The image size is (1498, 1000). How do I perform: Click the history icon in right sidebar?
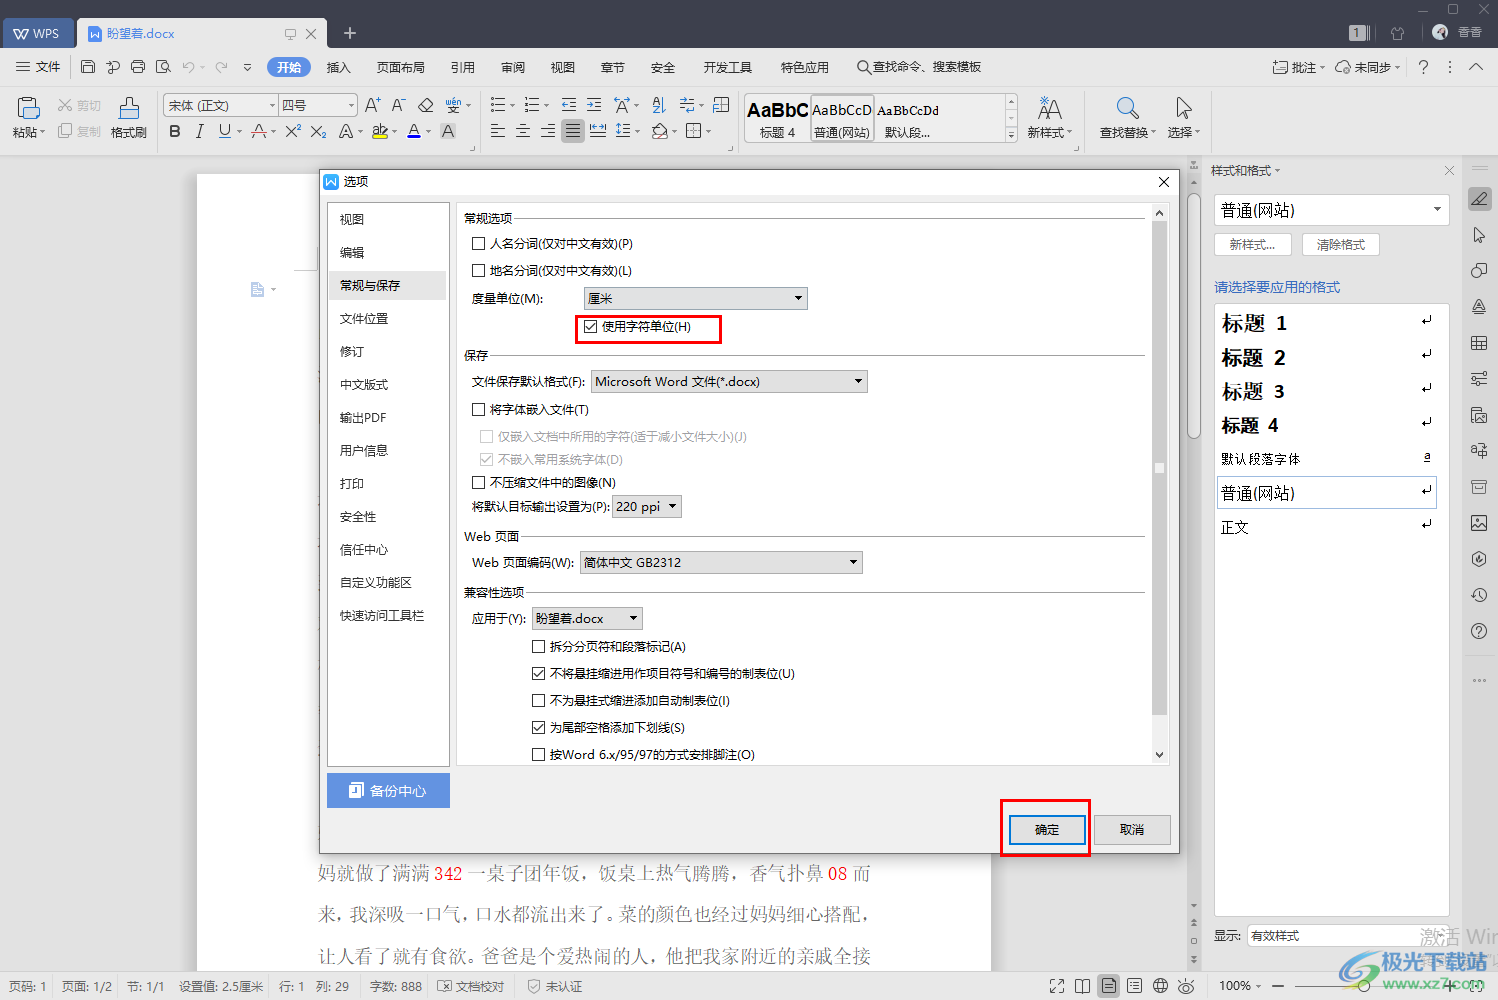click(1479, 595)
